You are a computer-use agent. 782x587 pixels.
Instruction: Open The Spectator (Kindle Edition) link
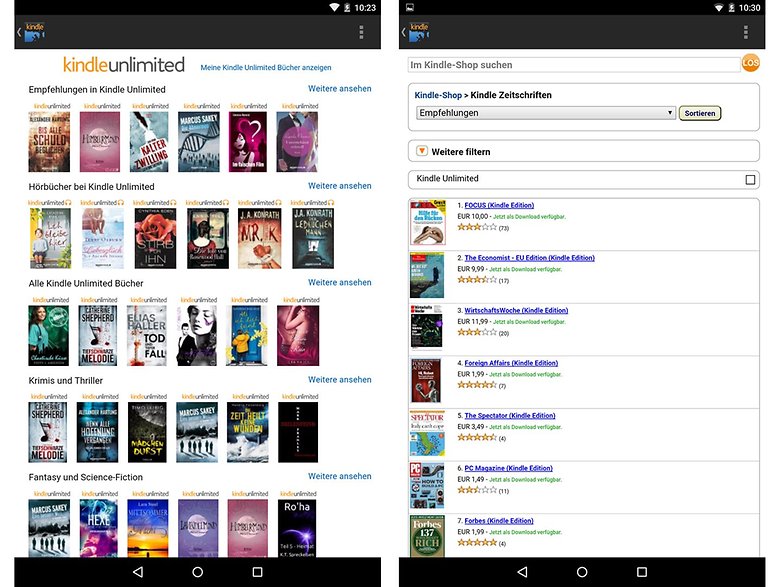point(510,415)
